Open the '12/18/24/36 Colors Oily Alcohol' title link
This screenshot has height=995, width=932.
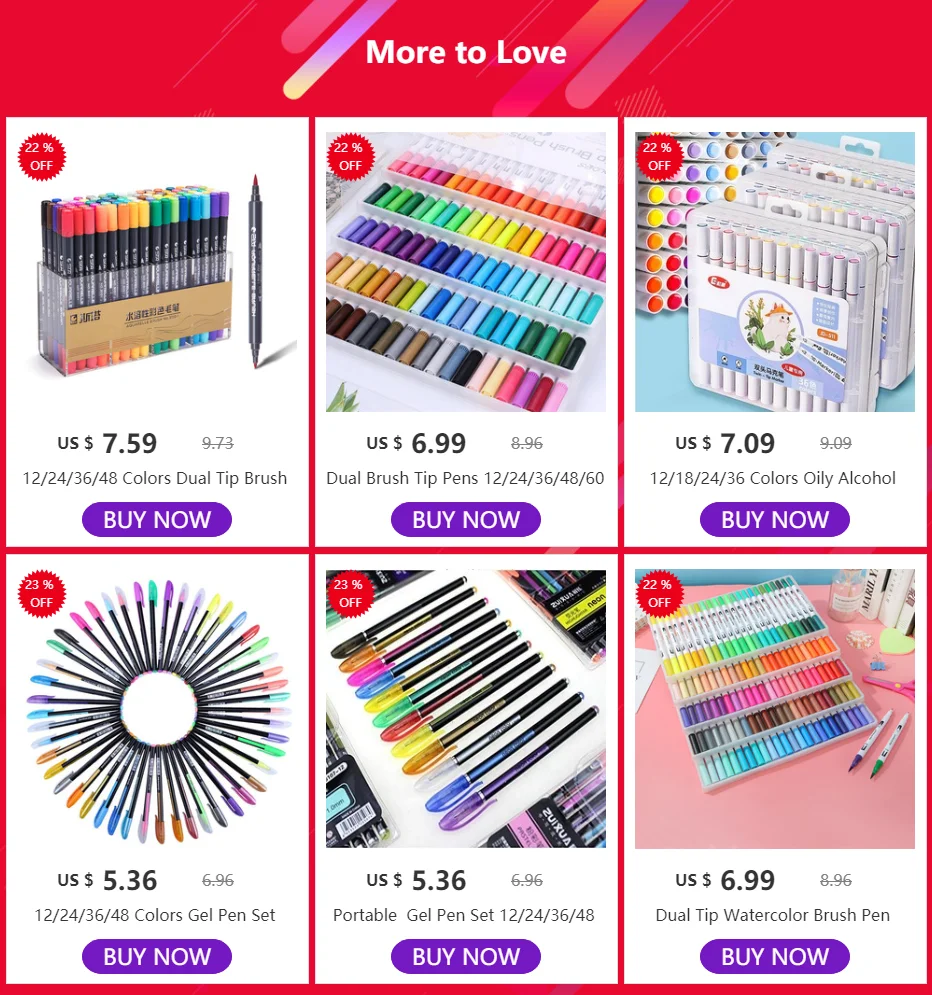(772, 478)
